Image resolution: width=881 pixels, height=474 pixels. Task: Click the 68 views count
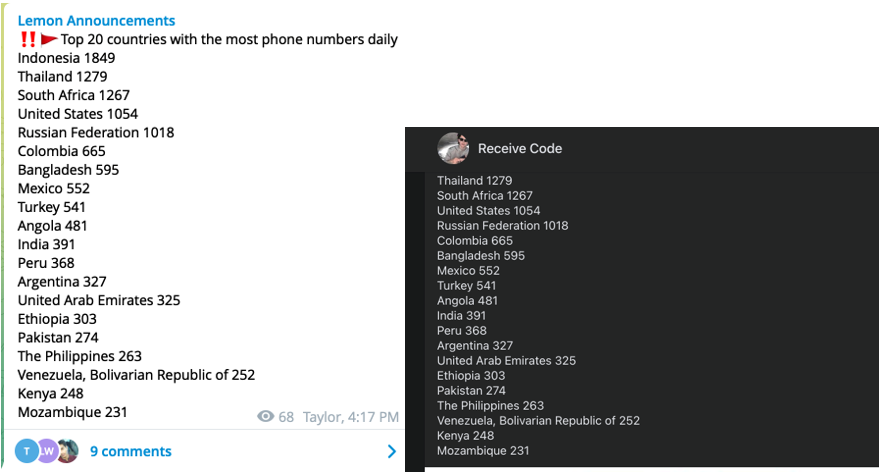coord(286,416)
